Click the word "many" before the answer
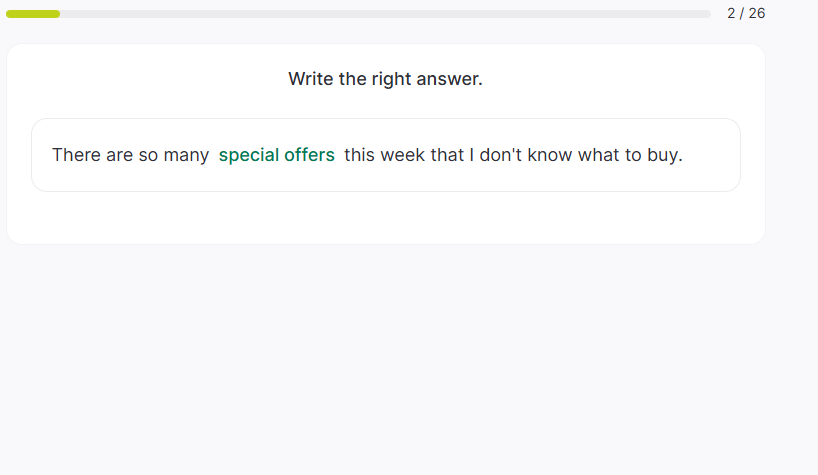Viewport: 818px width, 475px height. point(187,155)
